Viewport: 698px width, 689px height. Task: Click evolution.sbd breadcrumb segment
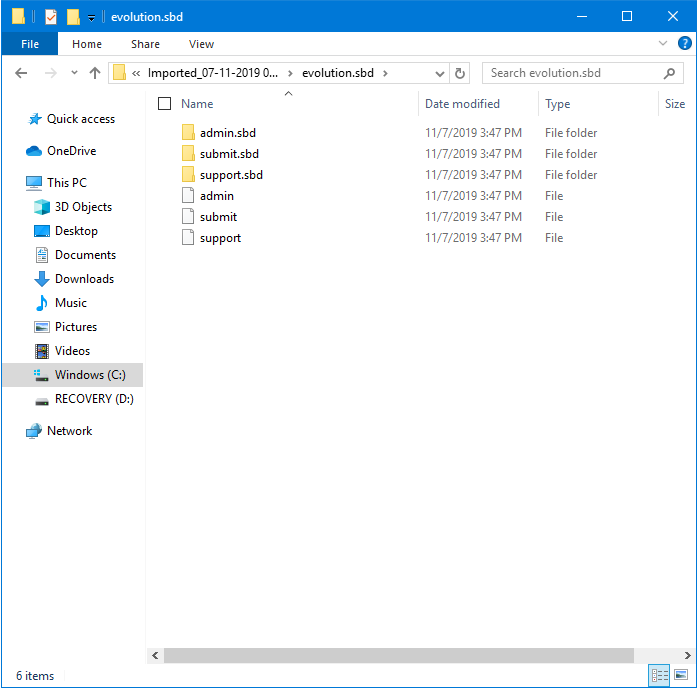click(338, 73)
